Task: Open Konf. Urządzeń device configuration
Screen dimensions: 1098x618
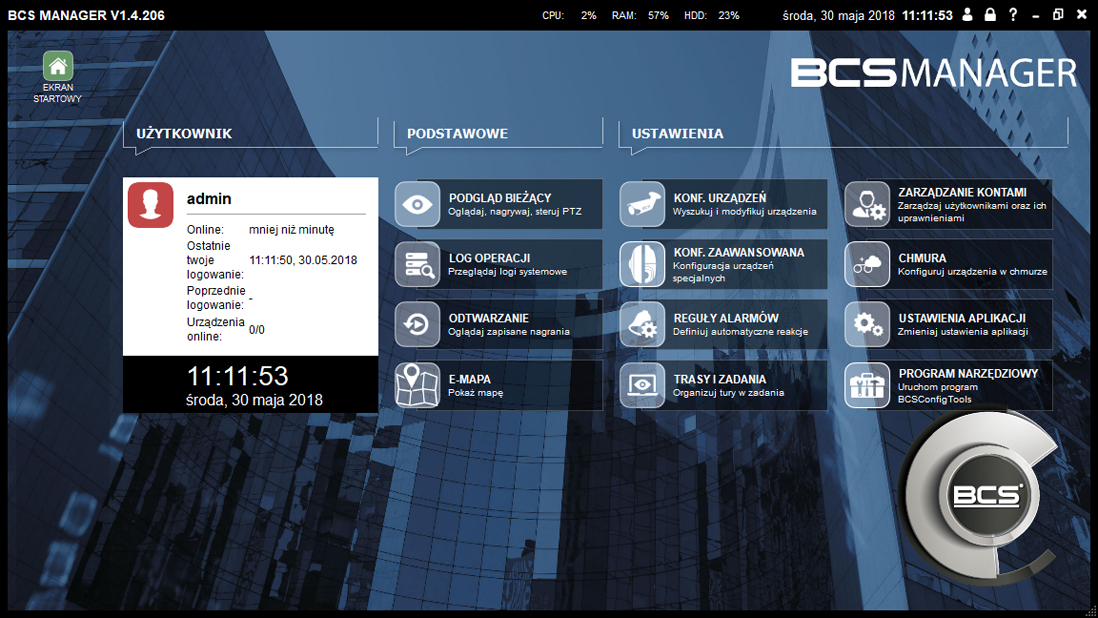Action: (x=723, y=204)
